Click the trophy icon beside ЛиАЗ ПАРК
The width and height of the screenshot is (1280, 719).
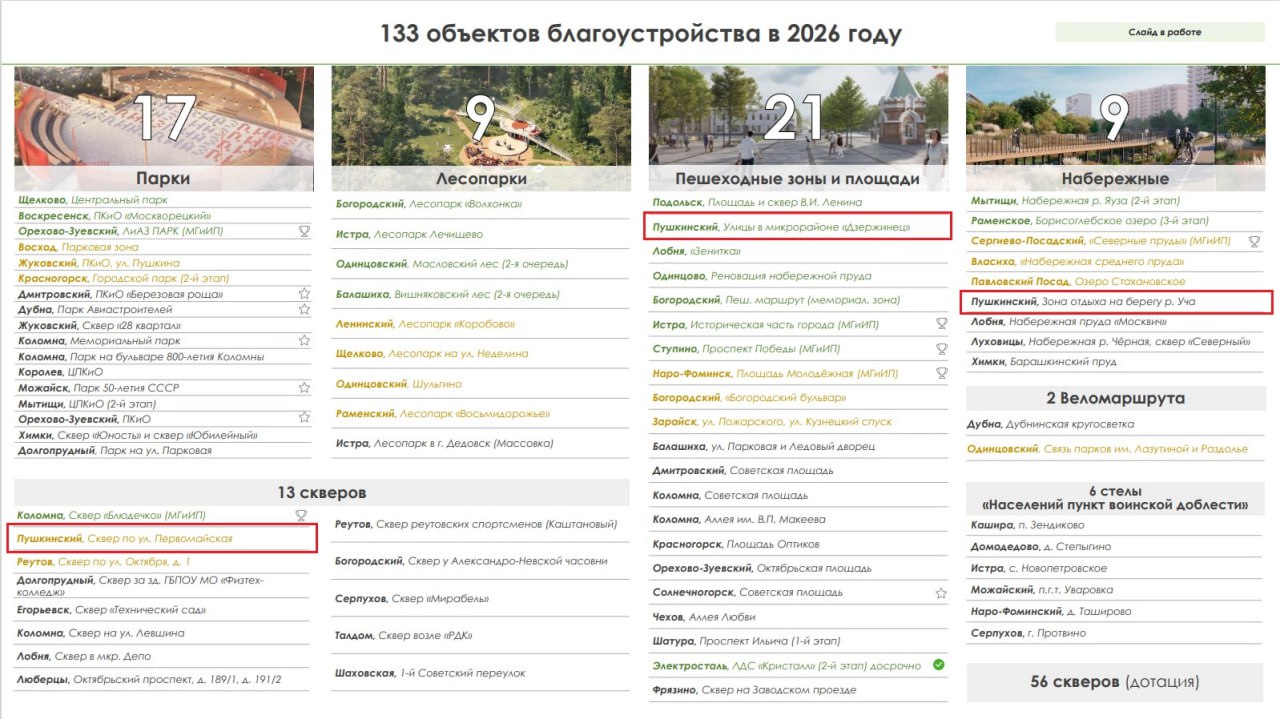point(304,231)
